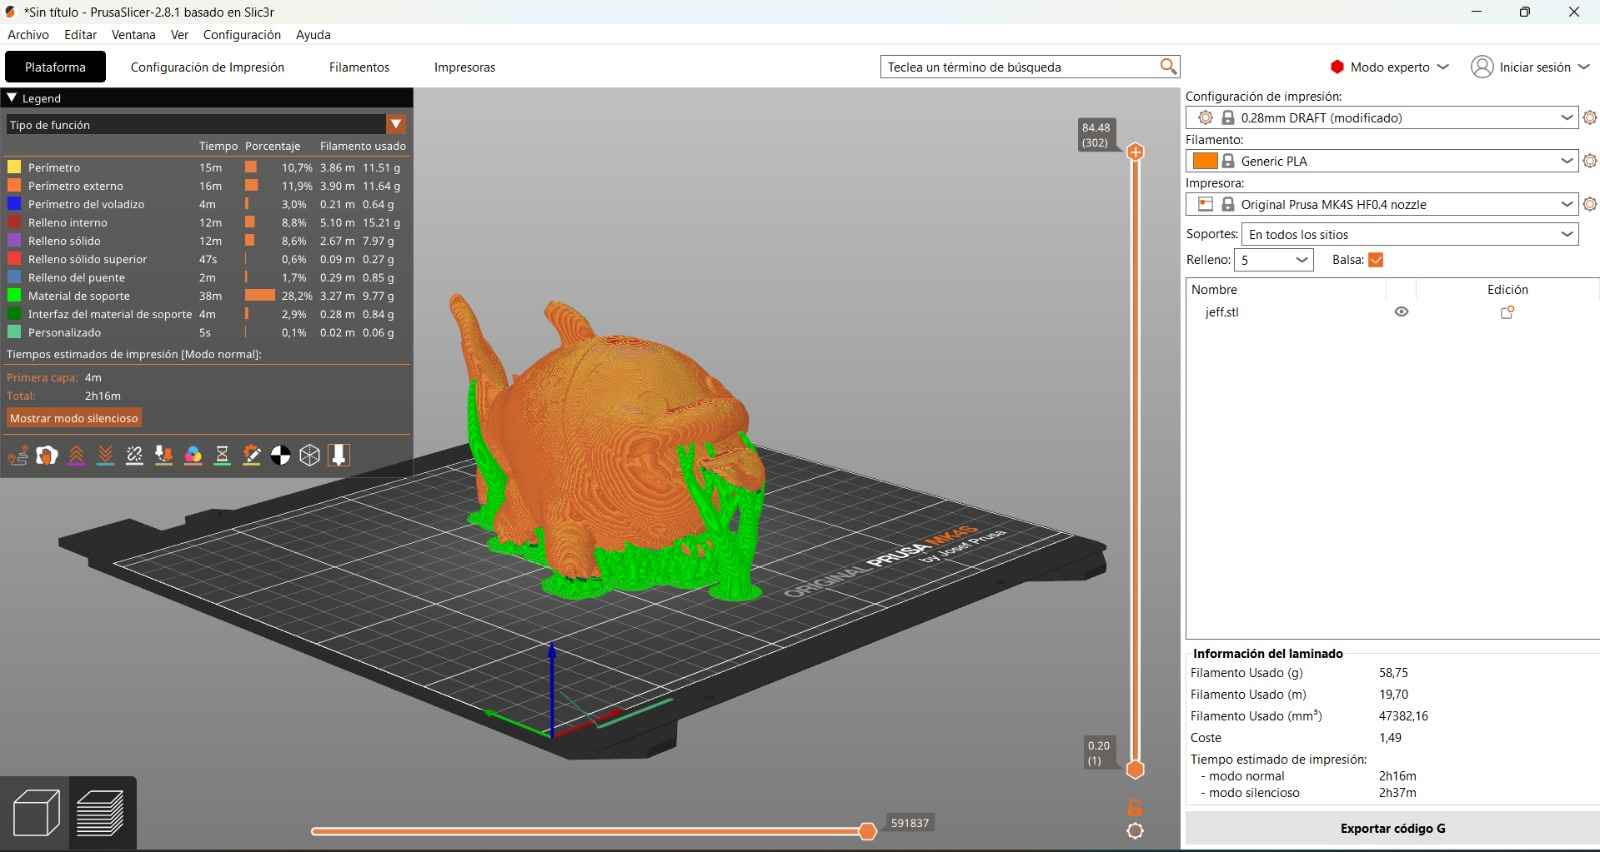Open the Ayuda menu
1600x852 pixels.
[x=313, y=34]
